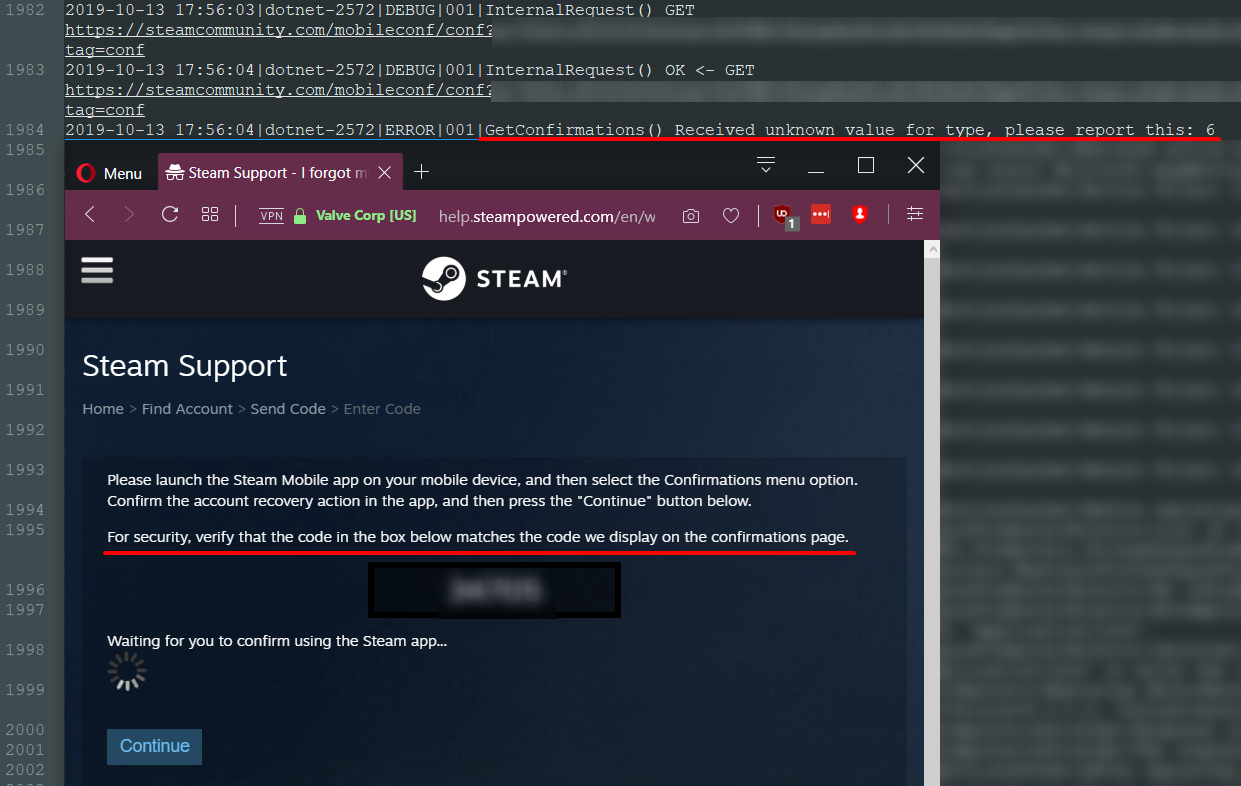Open Opera's Easy Setup sliders icon
The image size is (1241, 786).
914,215
